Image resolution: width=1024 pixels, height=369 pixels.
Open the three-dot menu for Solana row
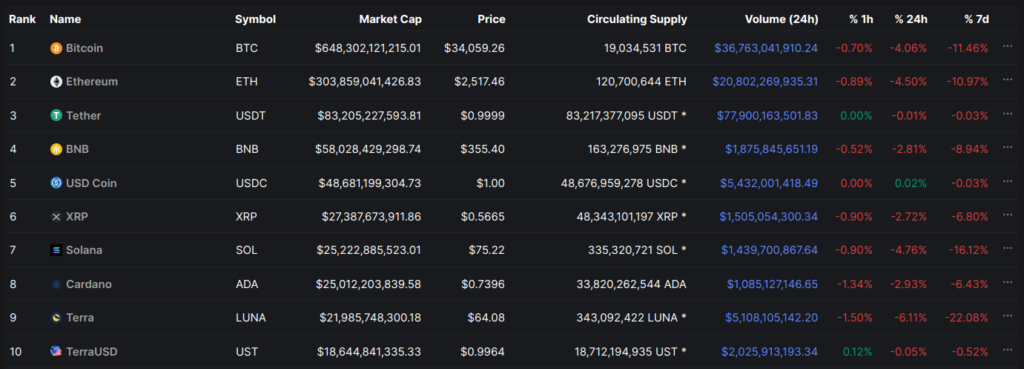[1007, 249]
